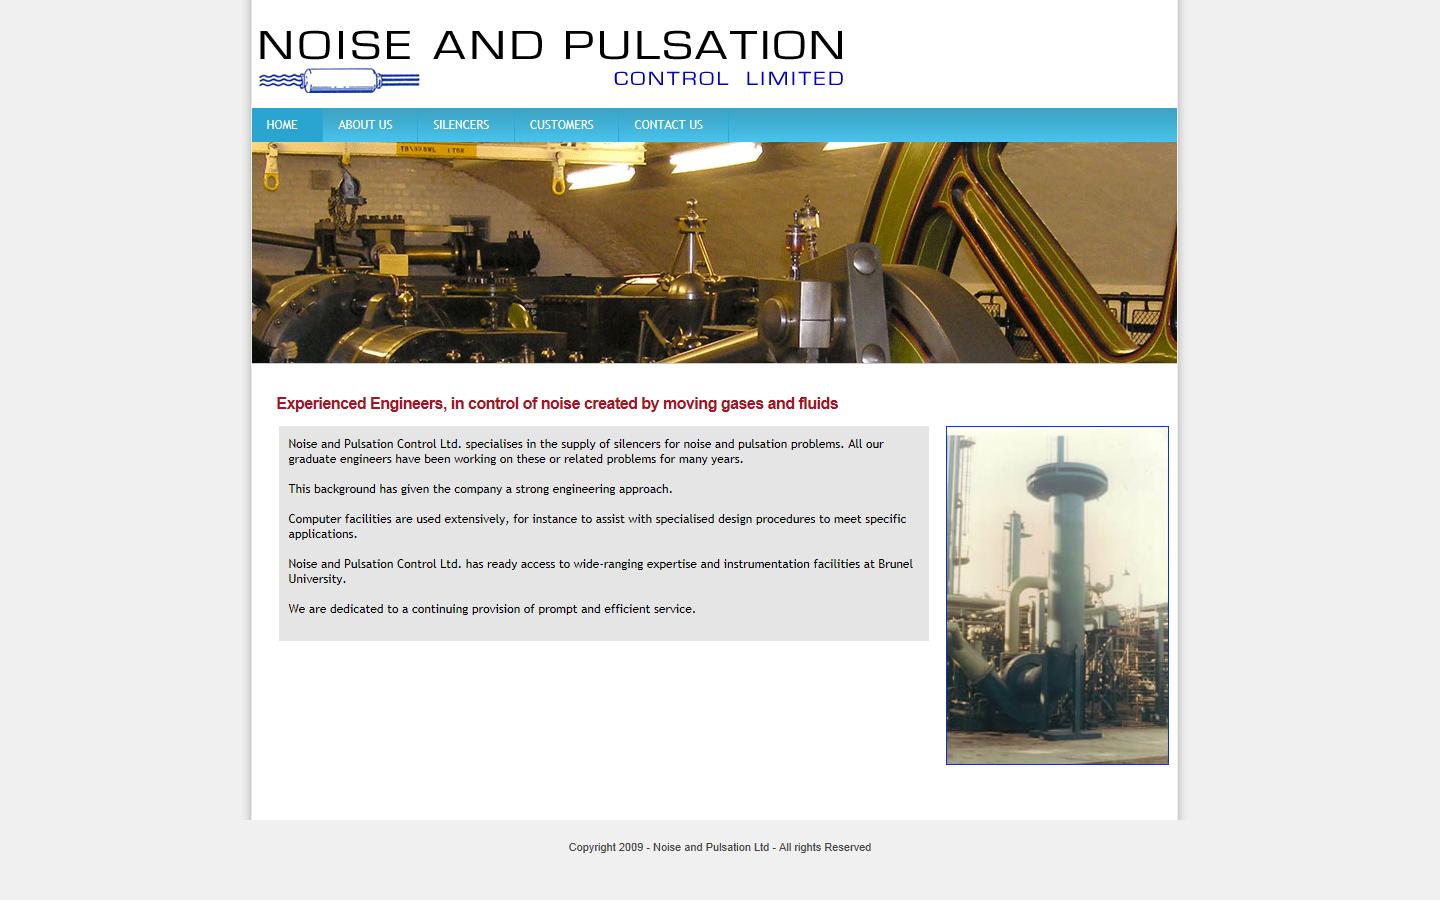The height and width of the screenshot is (900, 1440).
Task: Click the paragraph mentioning Brunel University
Action: [600, 571]
